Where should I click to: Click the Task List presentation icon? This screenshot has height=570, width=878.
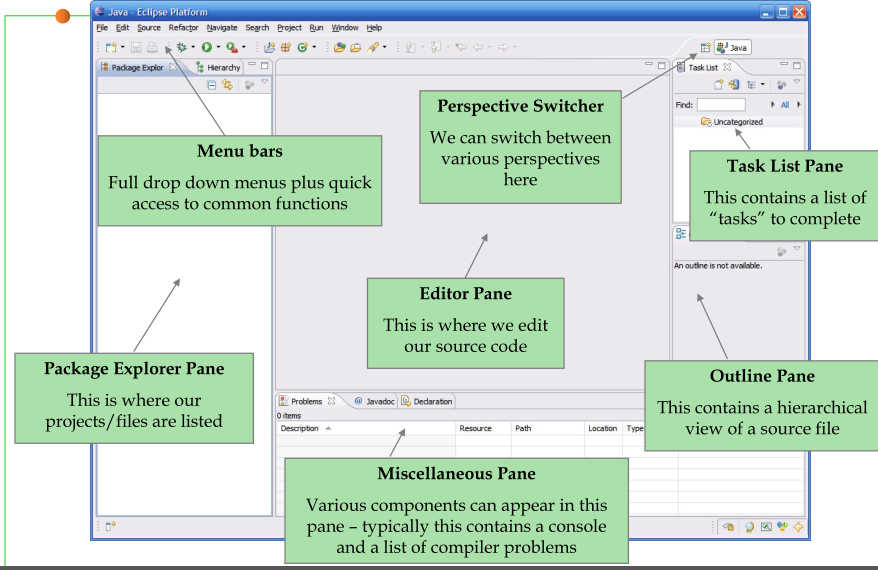[751, 85]
